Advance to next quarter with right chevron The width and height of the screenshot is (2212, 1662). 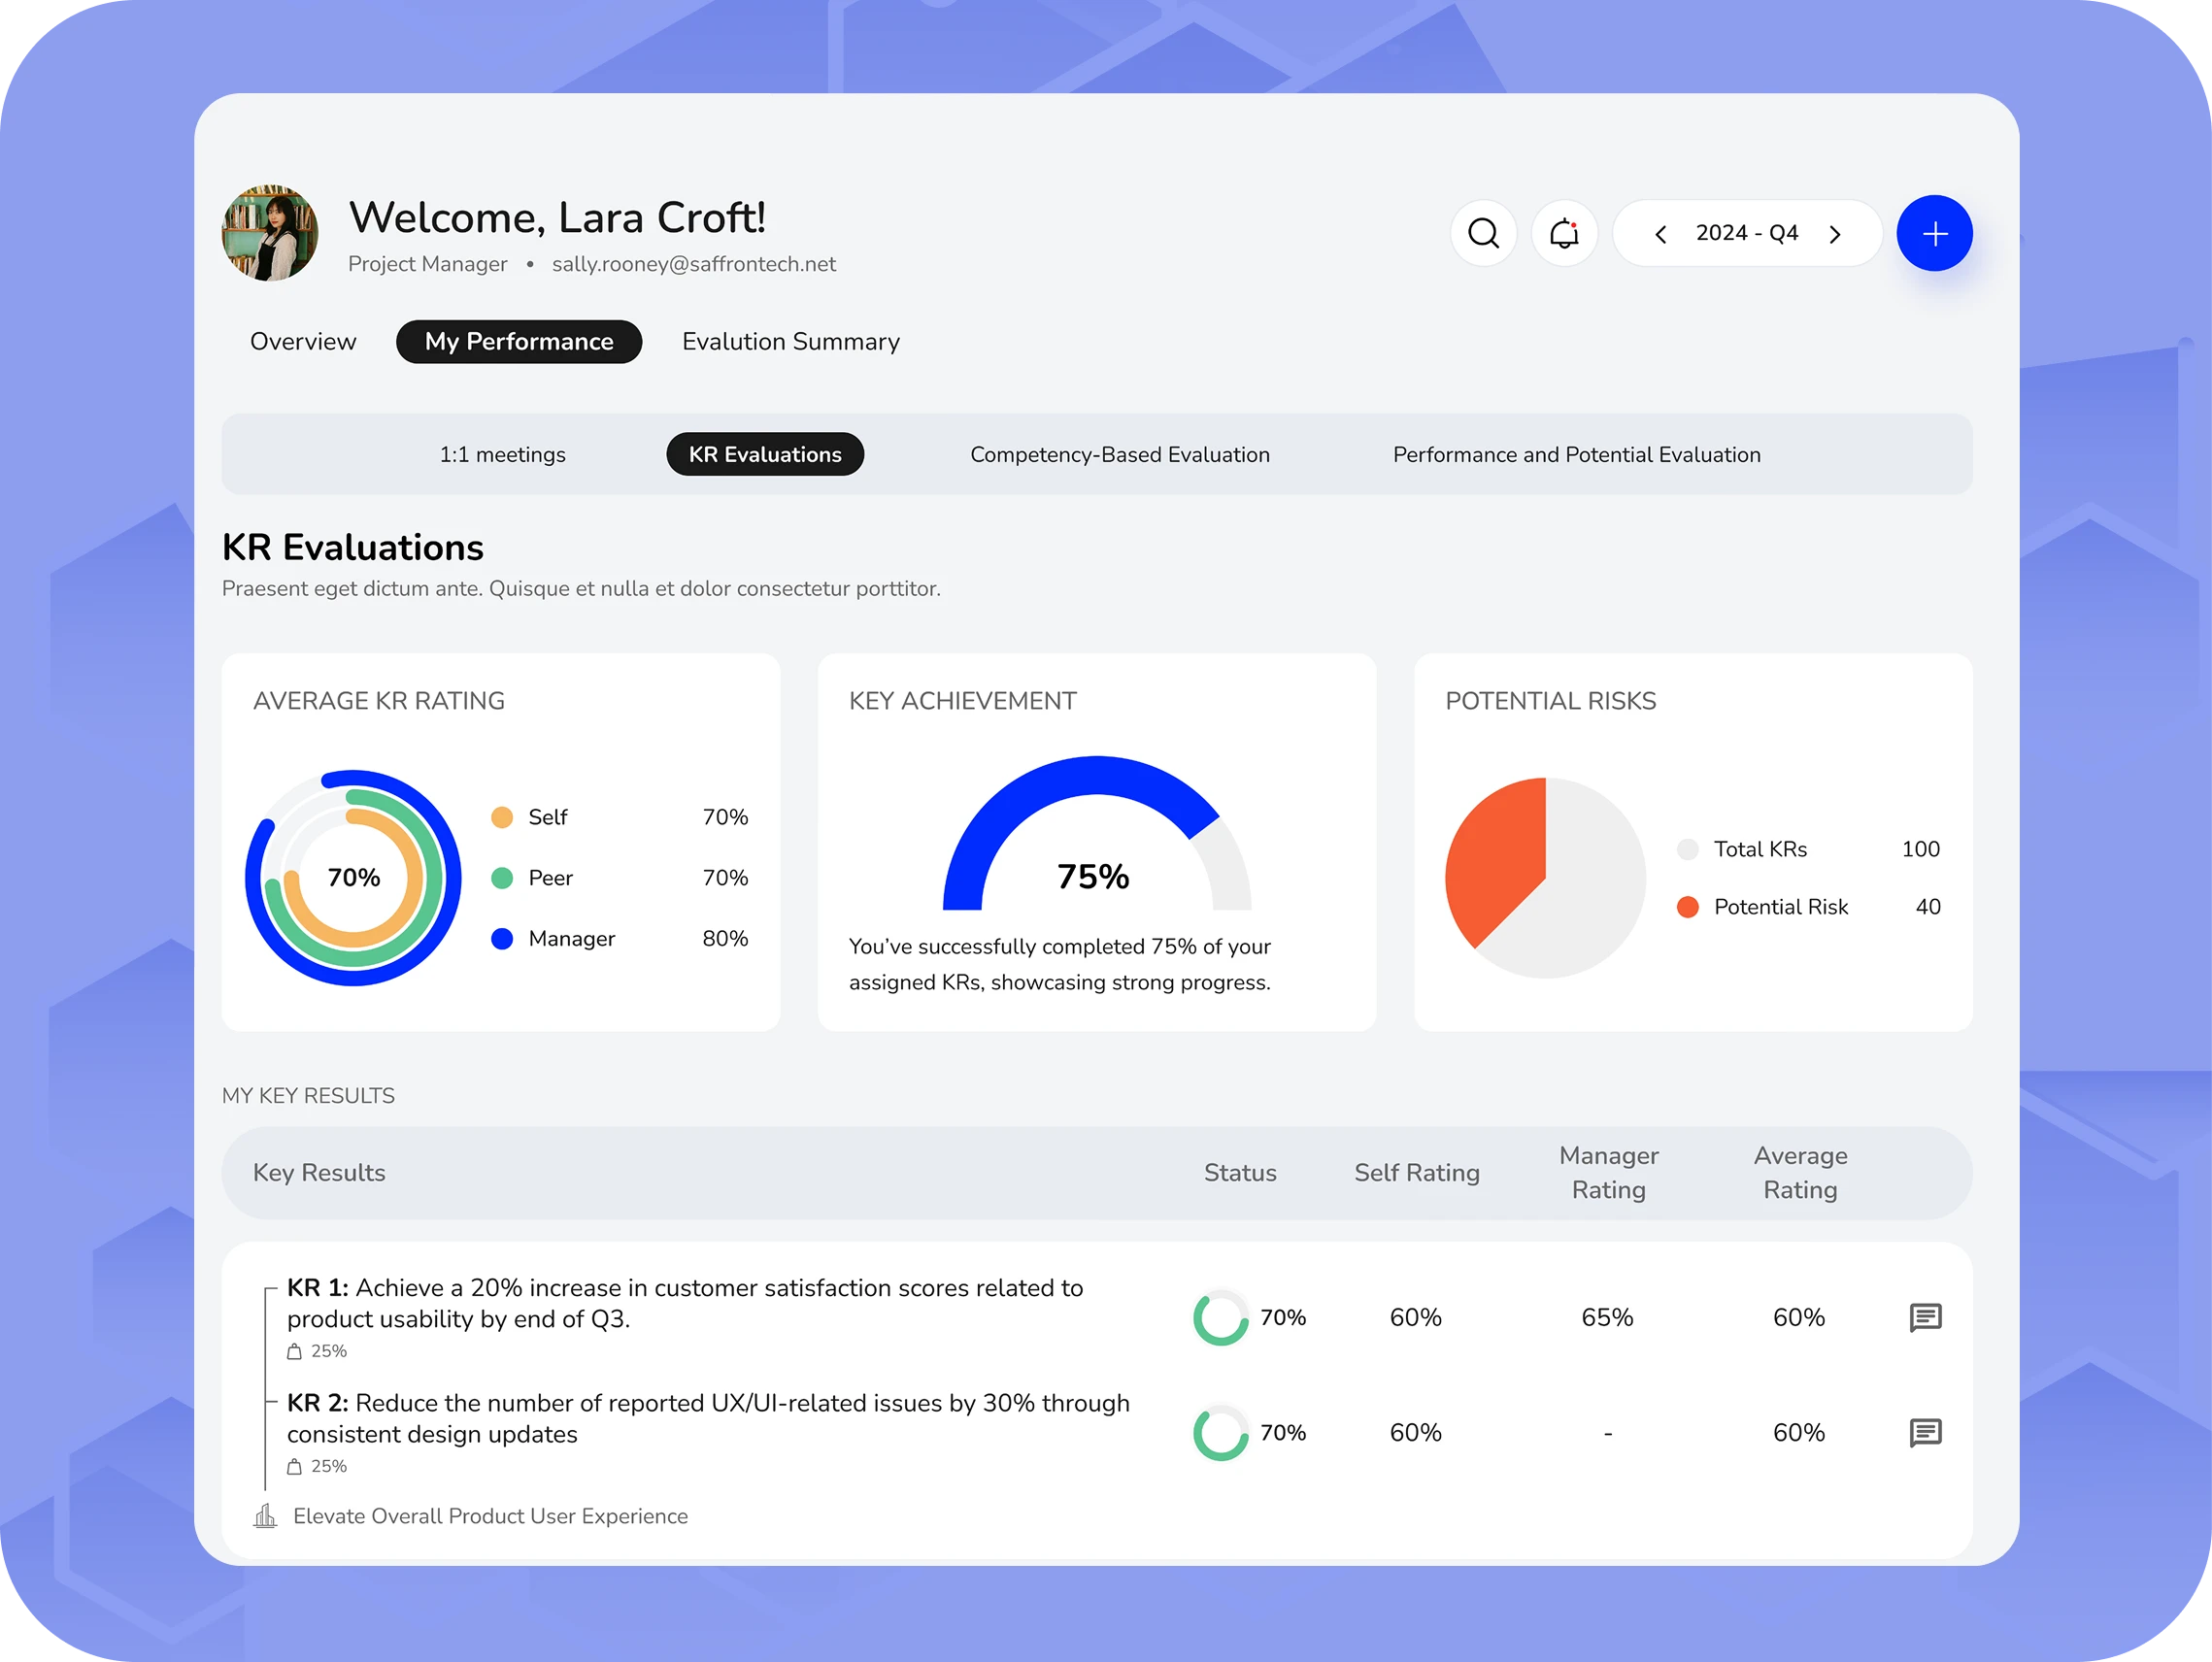coord(1835,234)
